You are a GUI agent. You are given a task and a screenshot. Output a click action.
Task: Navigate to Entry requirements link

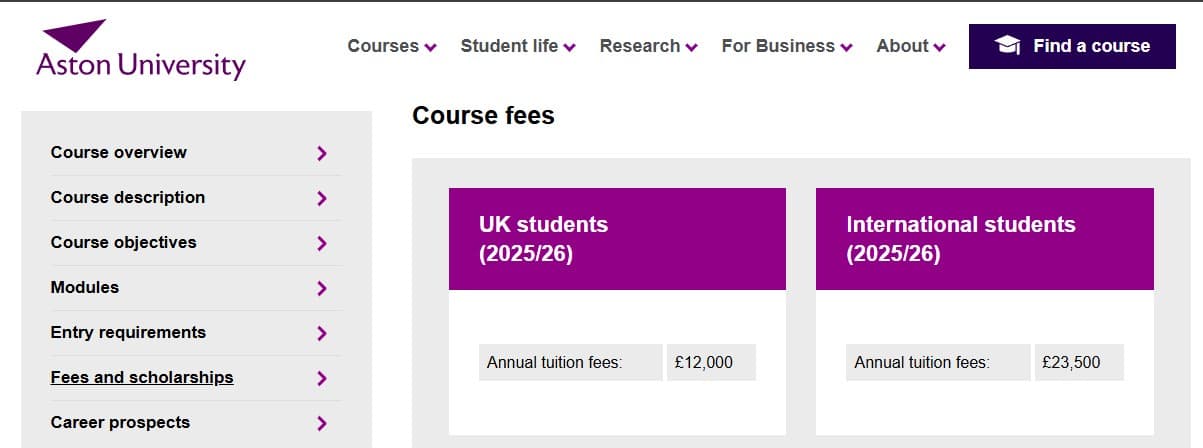tap(128, 332)
